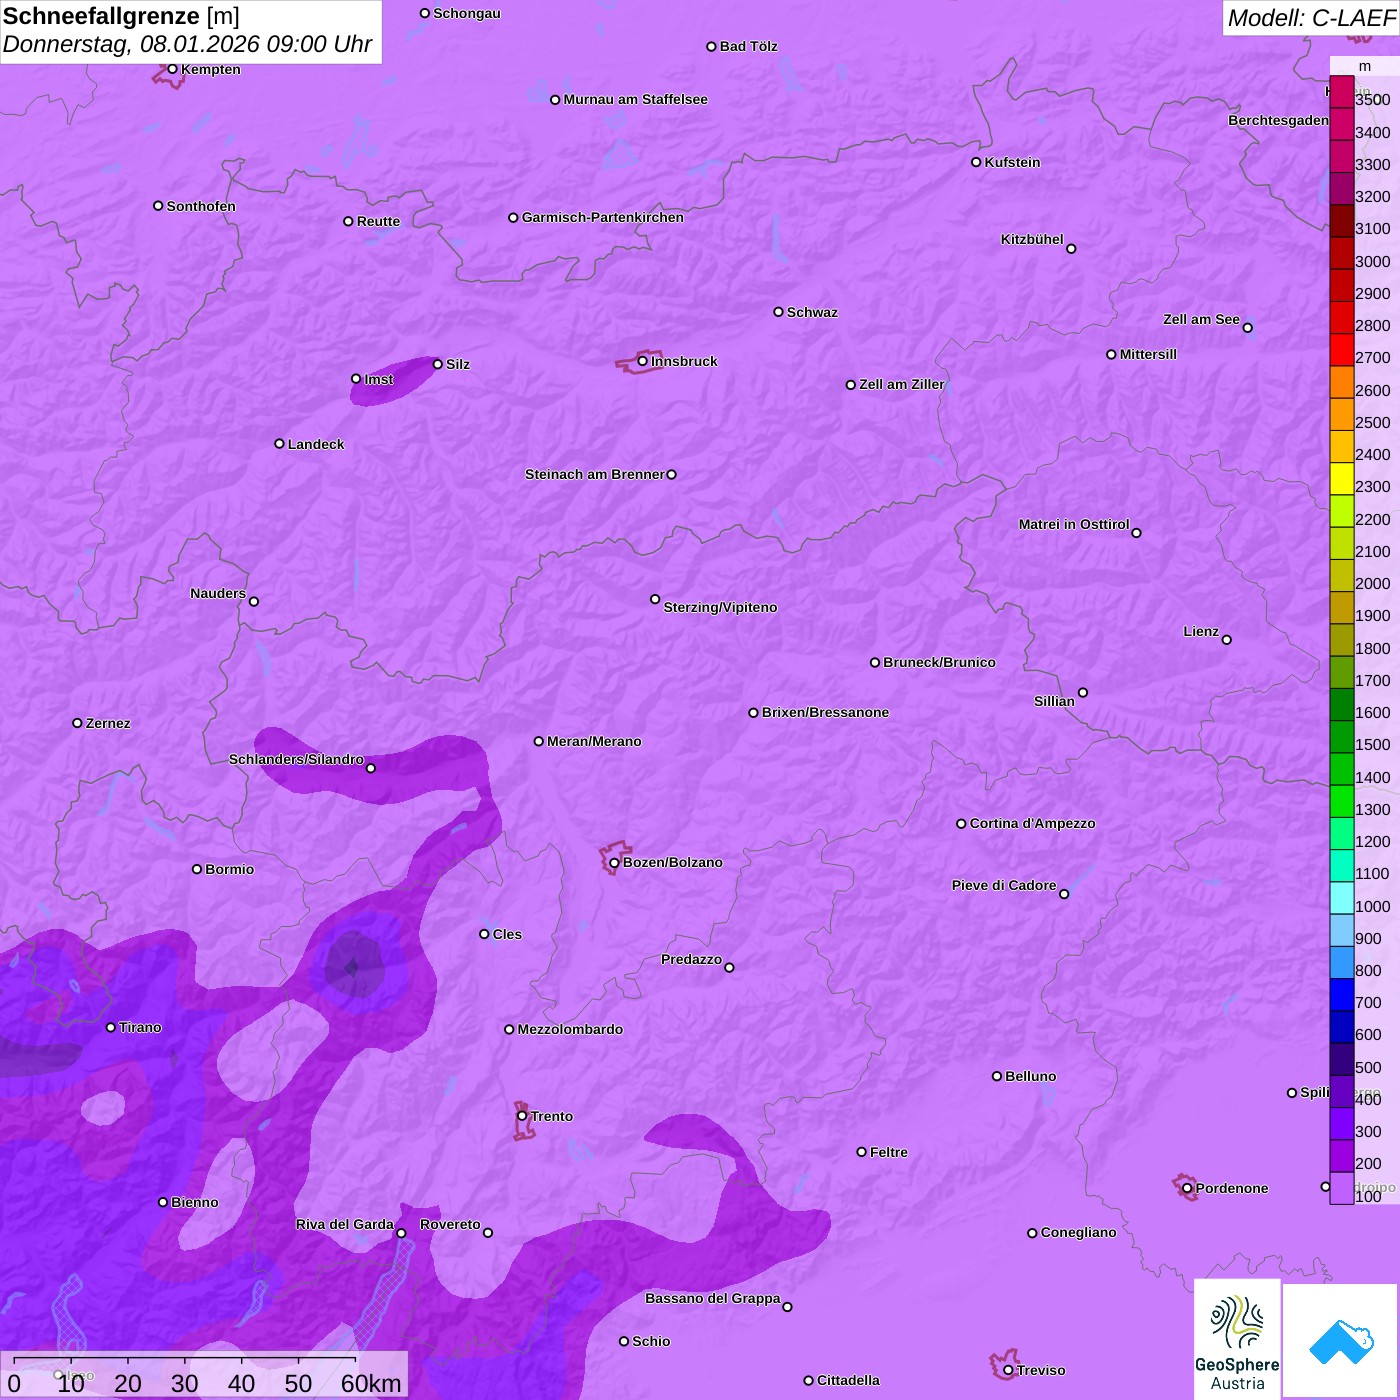Pick the light cyan 1000 m legend swatch
The image size is (1400, 1400).
point(1342,898)
